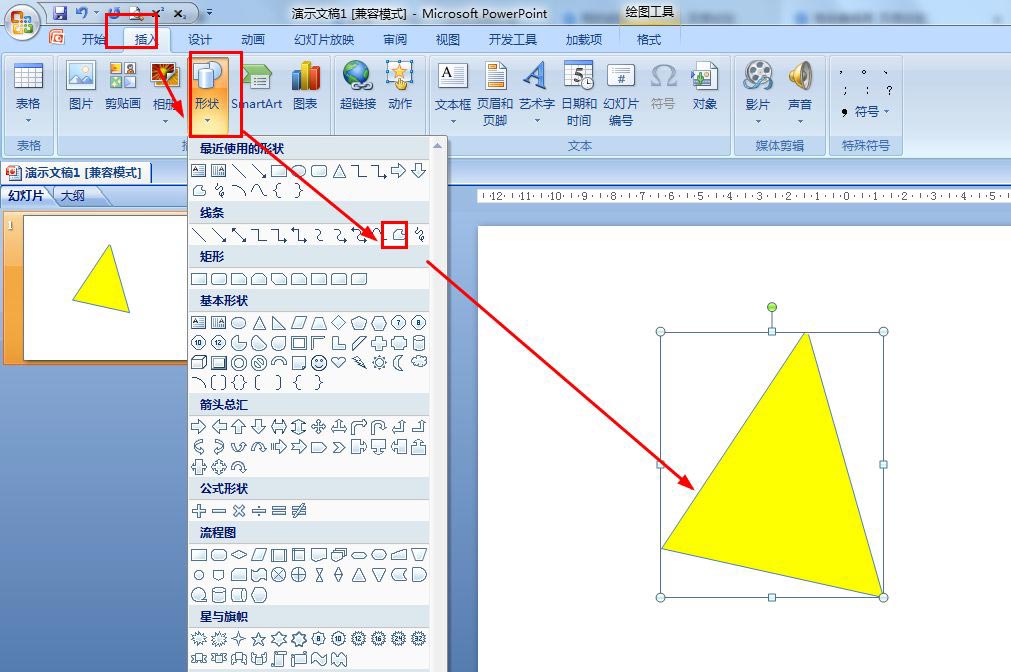Expand the 声音 sound dropdown
The width and height of the screenshot is (1011, 672).
(x=799, y=121)
